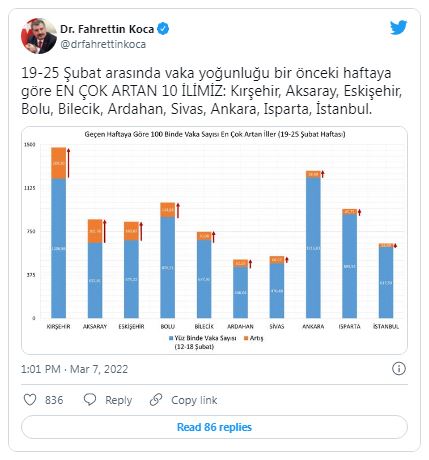Open the chart image title area
The height and width of the screenshot is (460, 429).
[215, 134]
